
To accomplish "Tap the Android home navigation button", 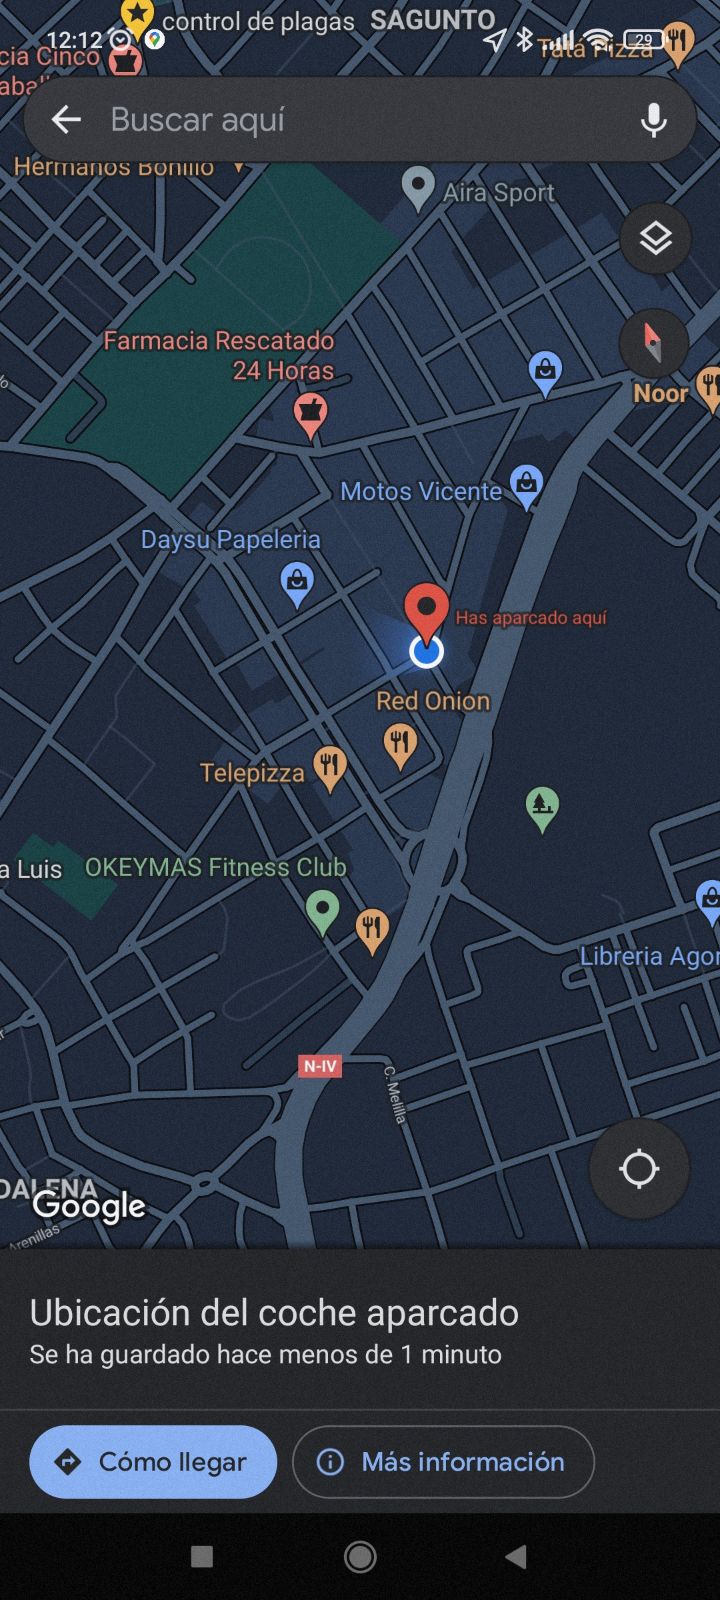I will (x=360, y=1556).
